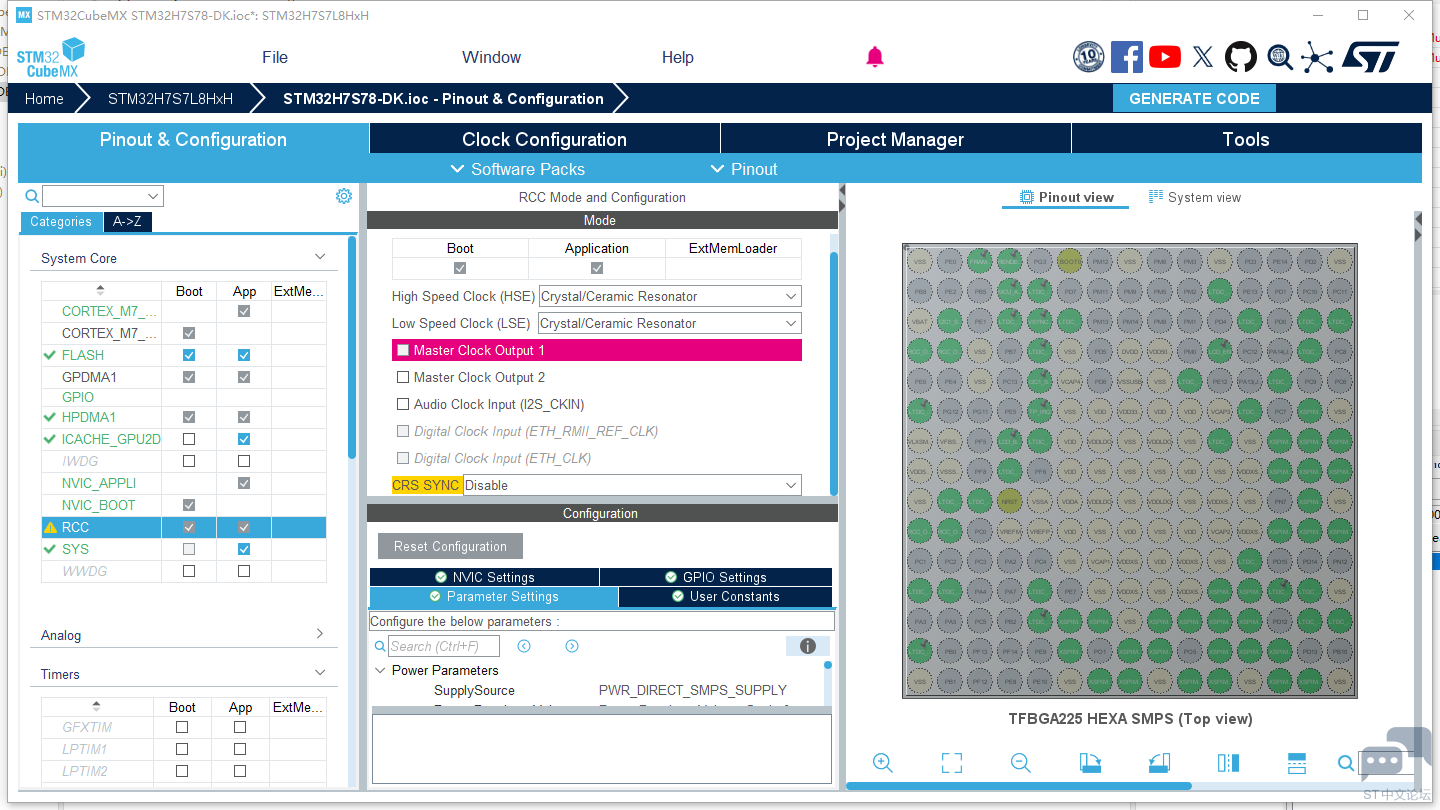The width and height of the screenshot is (1440, 810).
Task: Open NVIC Settings tab
Action: 484,577
